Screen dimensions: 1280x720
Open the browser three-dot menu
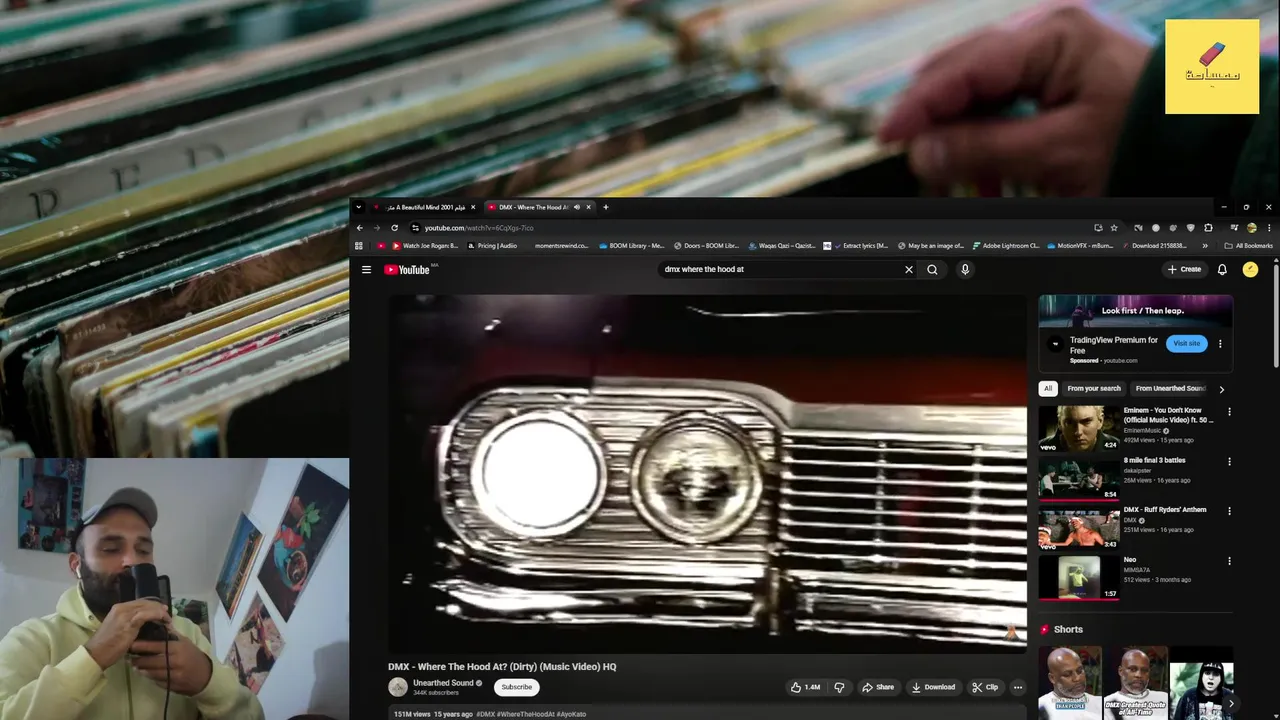tap(1267, 227)
